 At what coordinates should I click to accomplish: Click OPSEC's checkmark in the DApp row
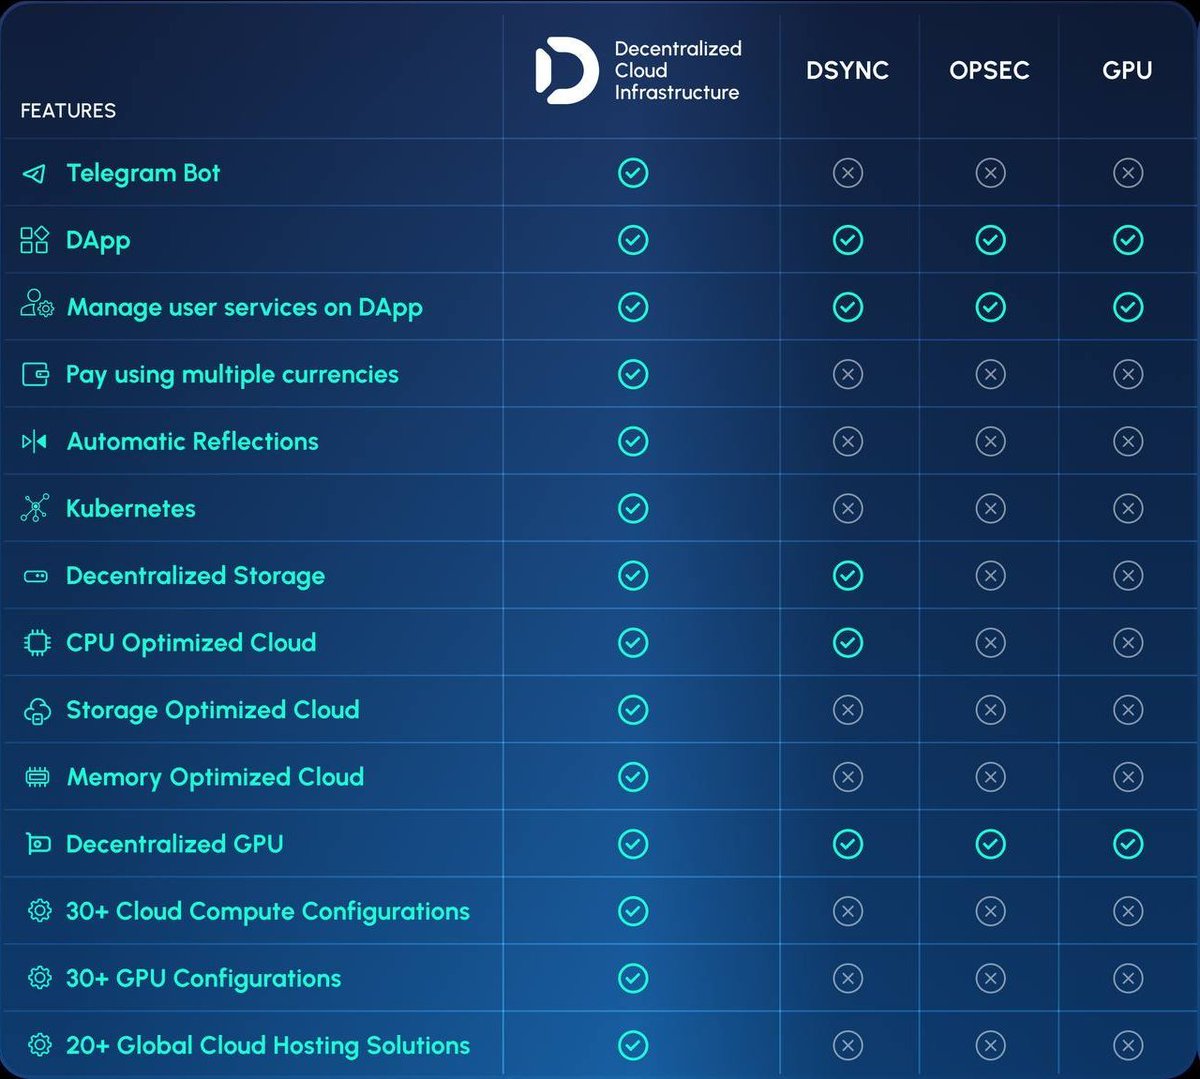click(990, 240)
